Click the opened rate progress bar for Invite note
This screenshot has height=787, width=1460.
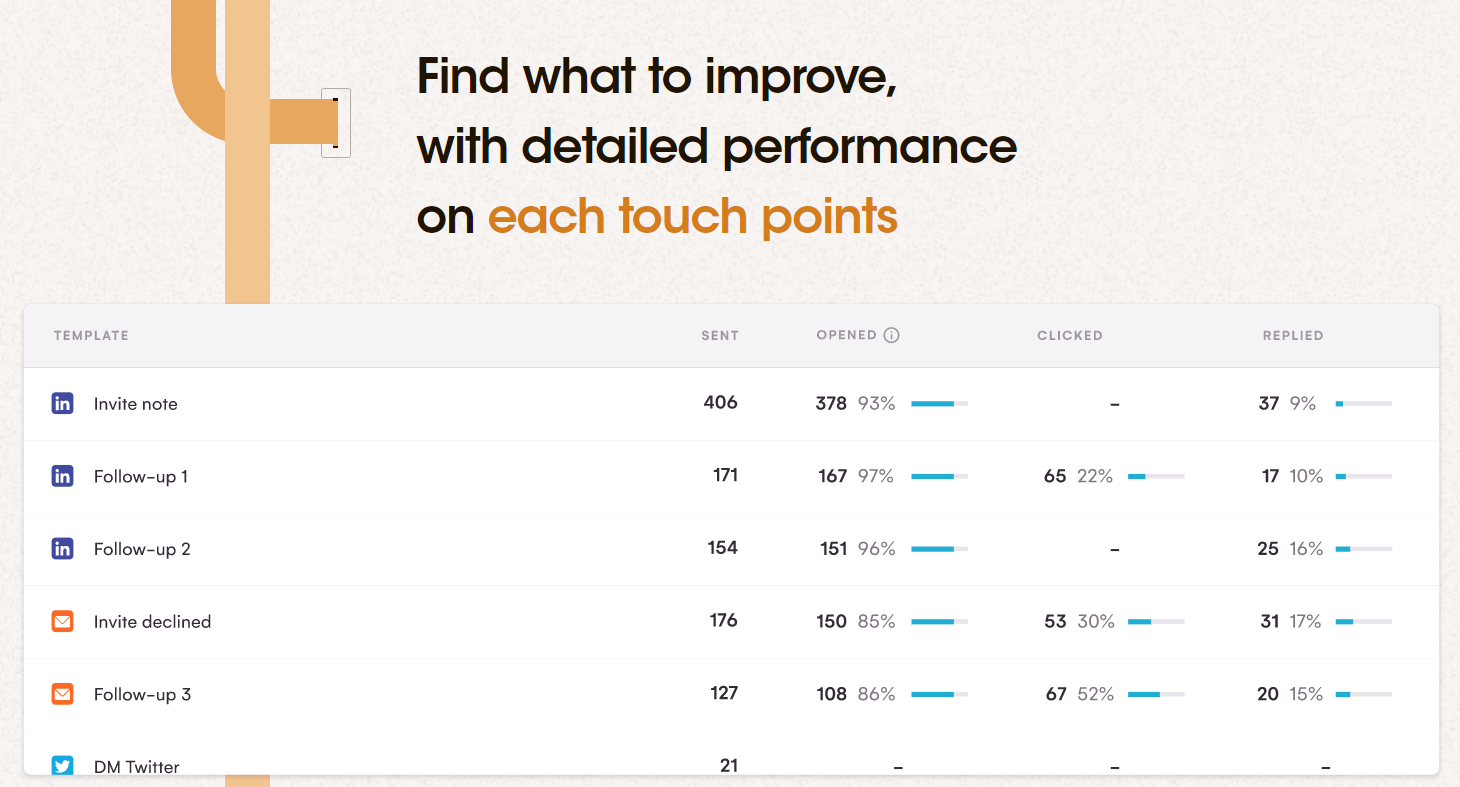tap(940, 403)
